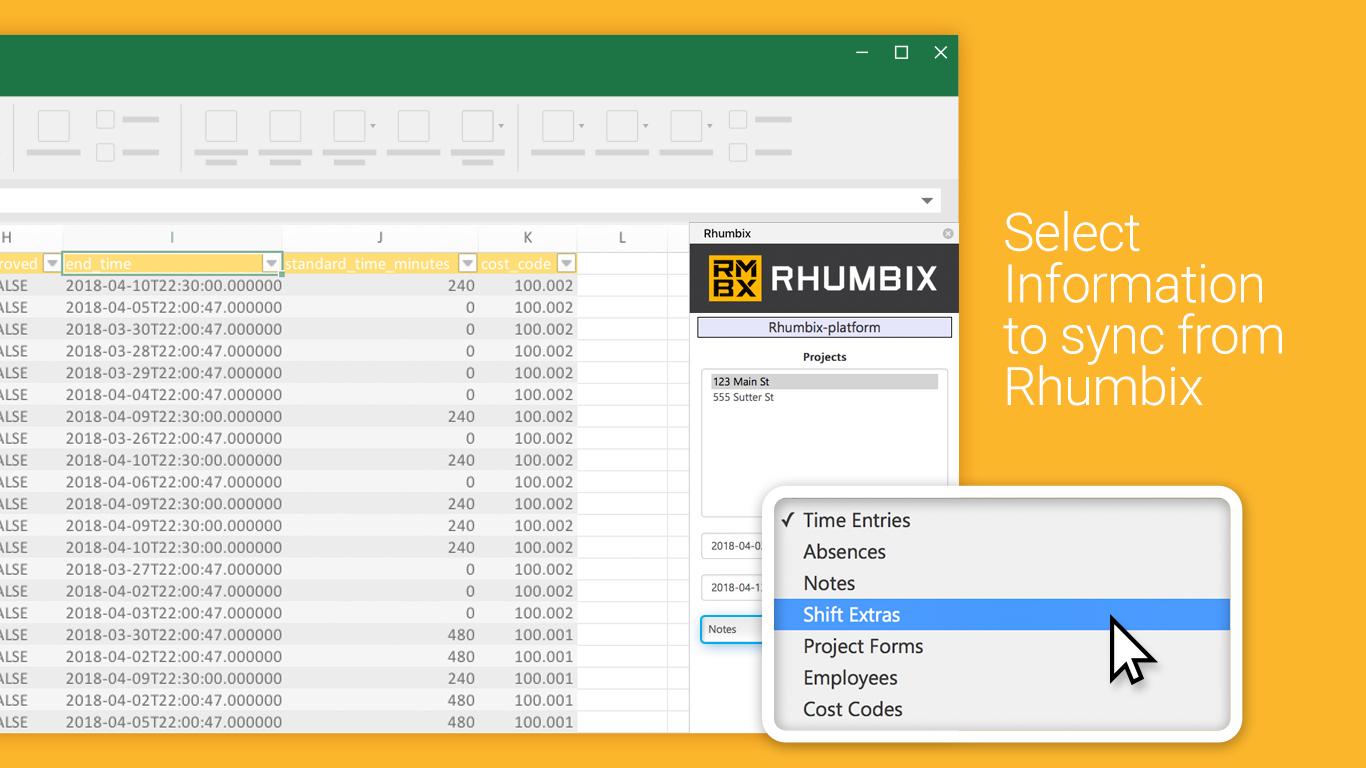Click standard minutes in the 2018-03-27 row
This screenshot has height=768, width=1366.
point(380,569)
